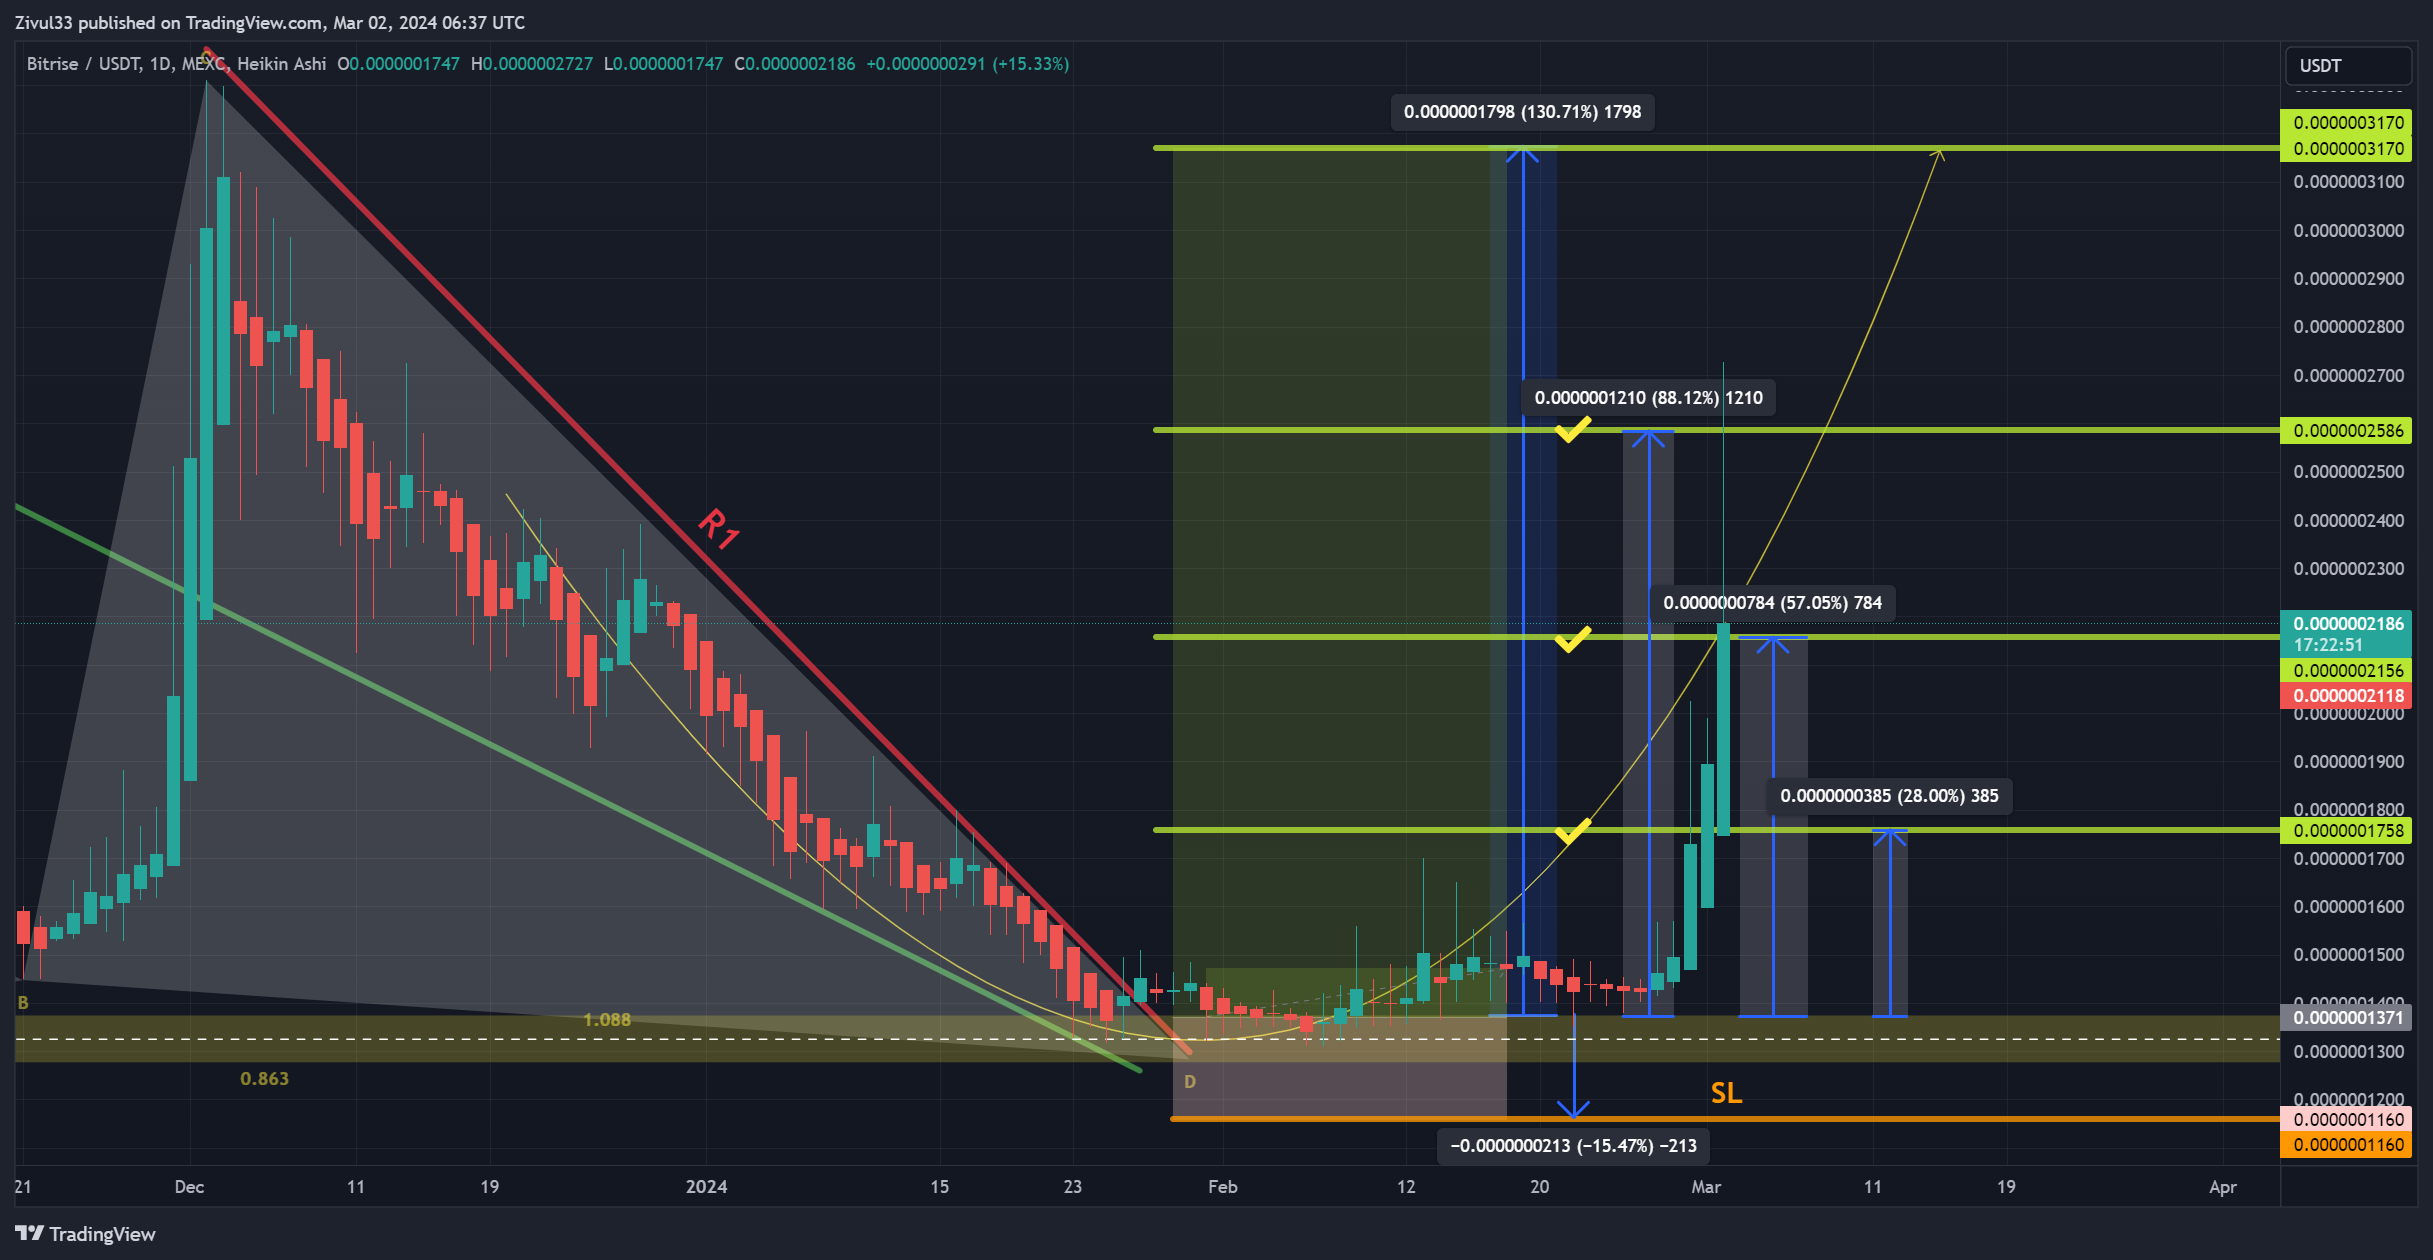The height and width of the screenshot is (1260, 2433).
Task: Click the topmost 0.0000003170 green price label
Action: 2346,123
